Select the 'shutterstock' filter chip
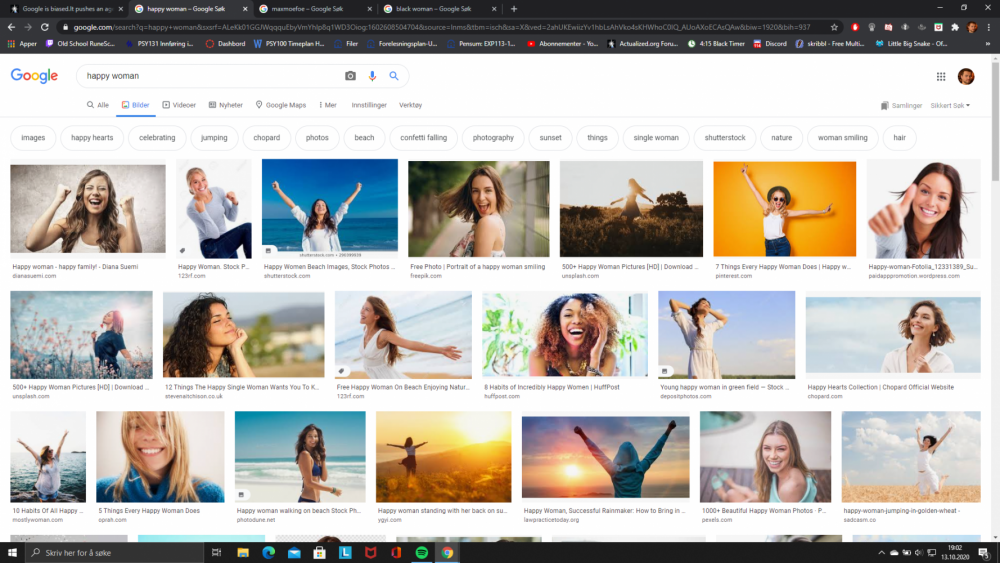Screen dimensions: 1000x563 tap(725, 138)
